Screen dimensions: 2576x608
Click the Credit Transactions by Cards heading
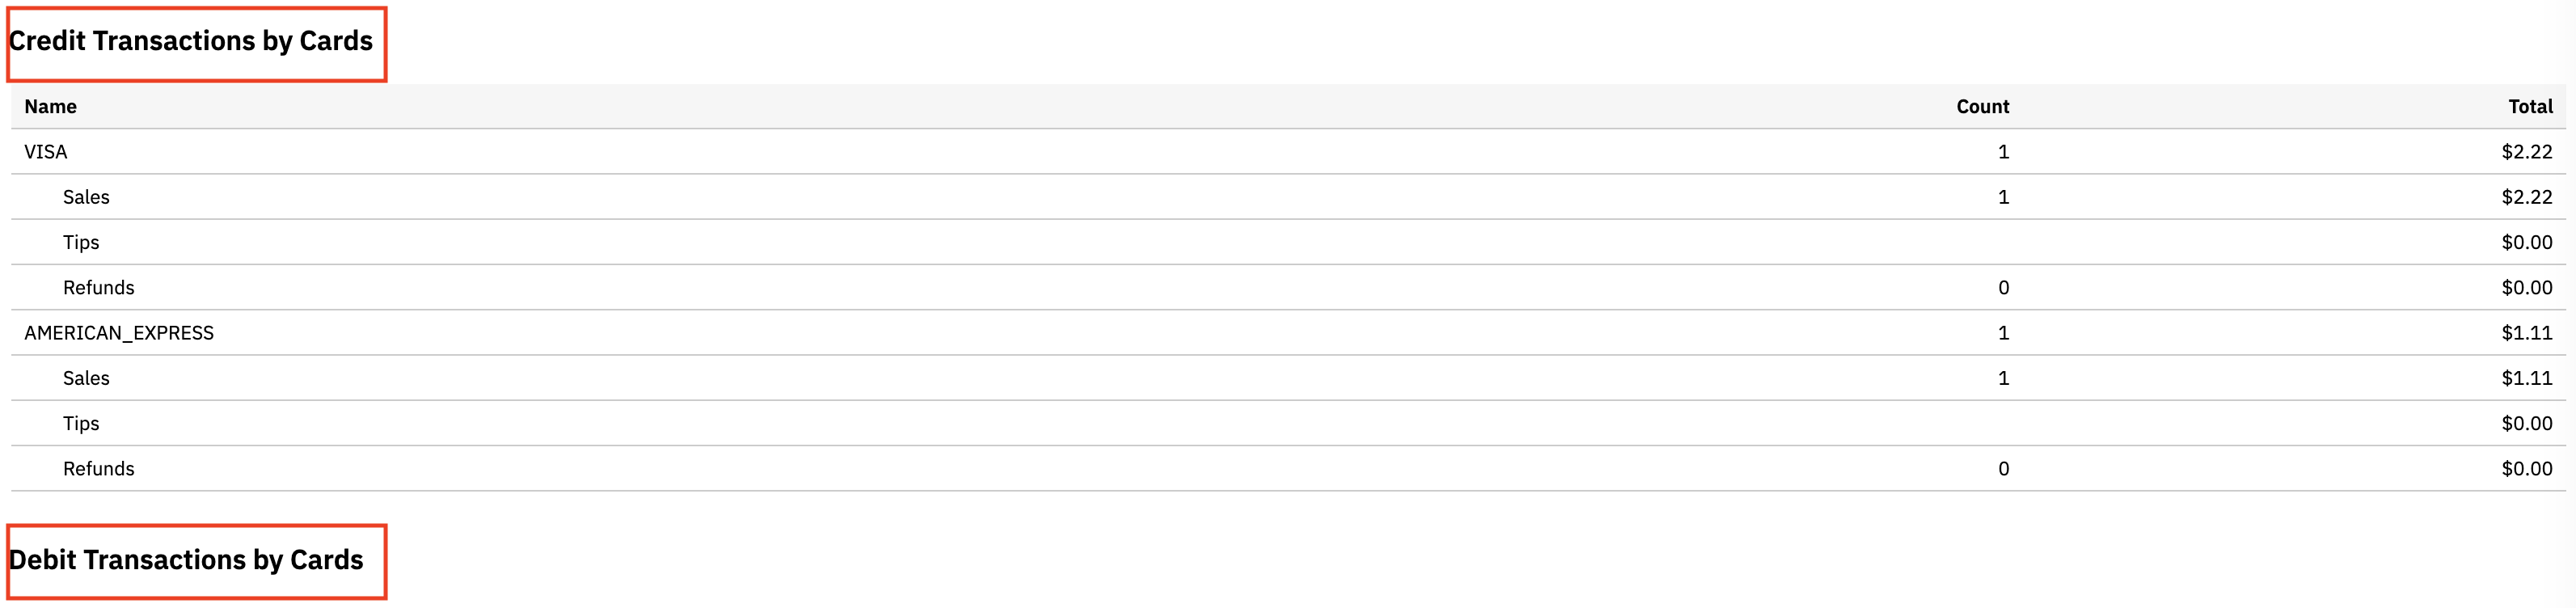[190, 41]
